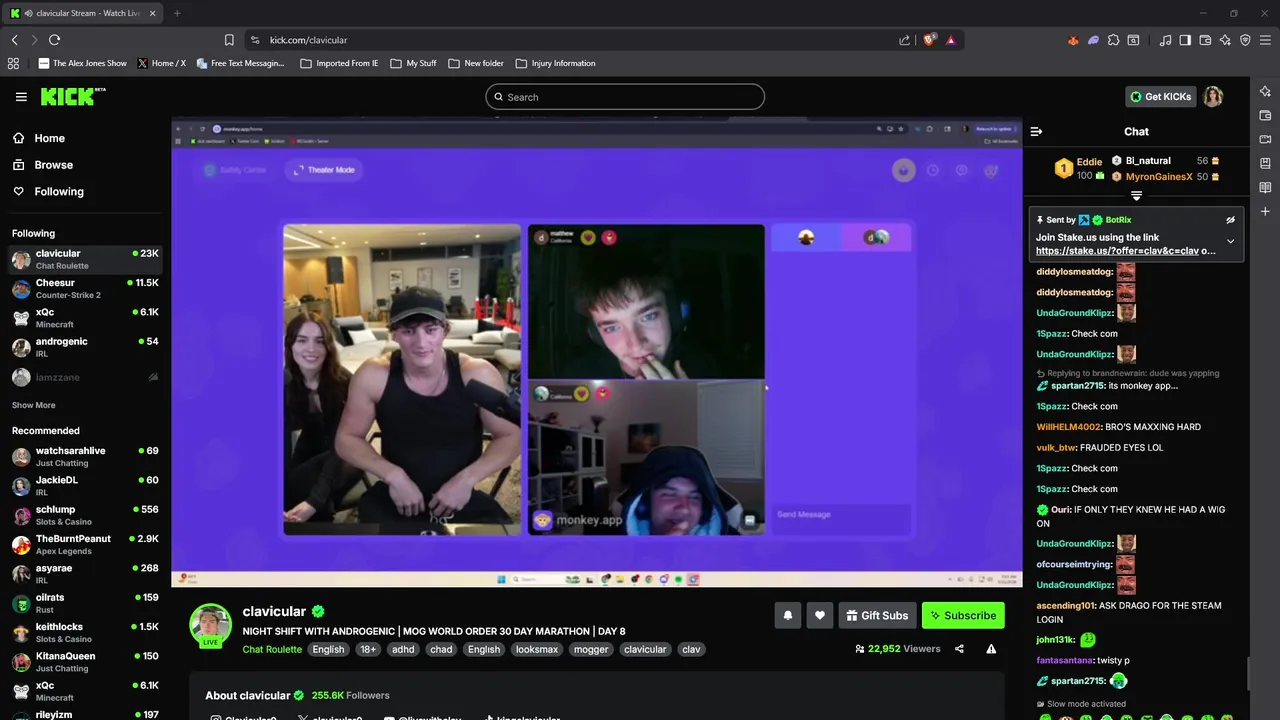Click chat username WillHELM4002
Viewport: 1280px width, 720px height.
pos(1068,427)
